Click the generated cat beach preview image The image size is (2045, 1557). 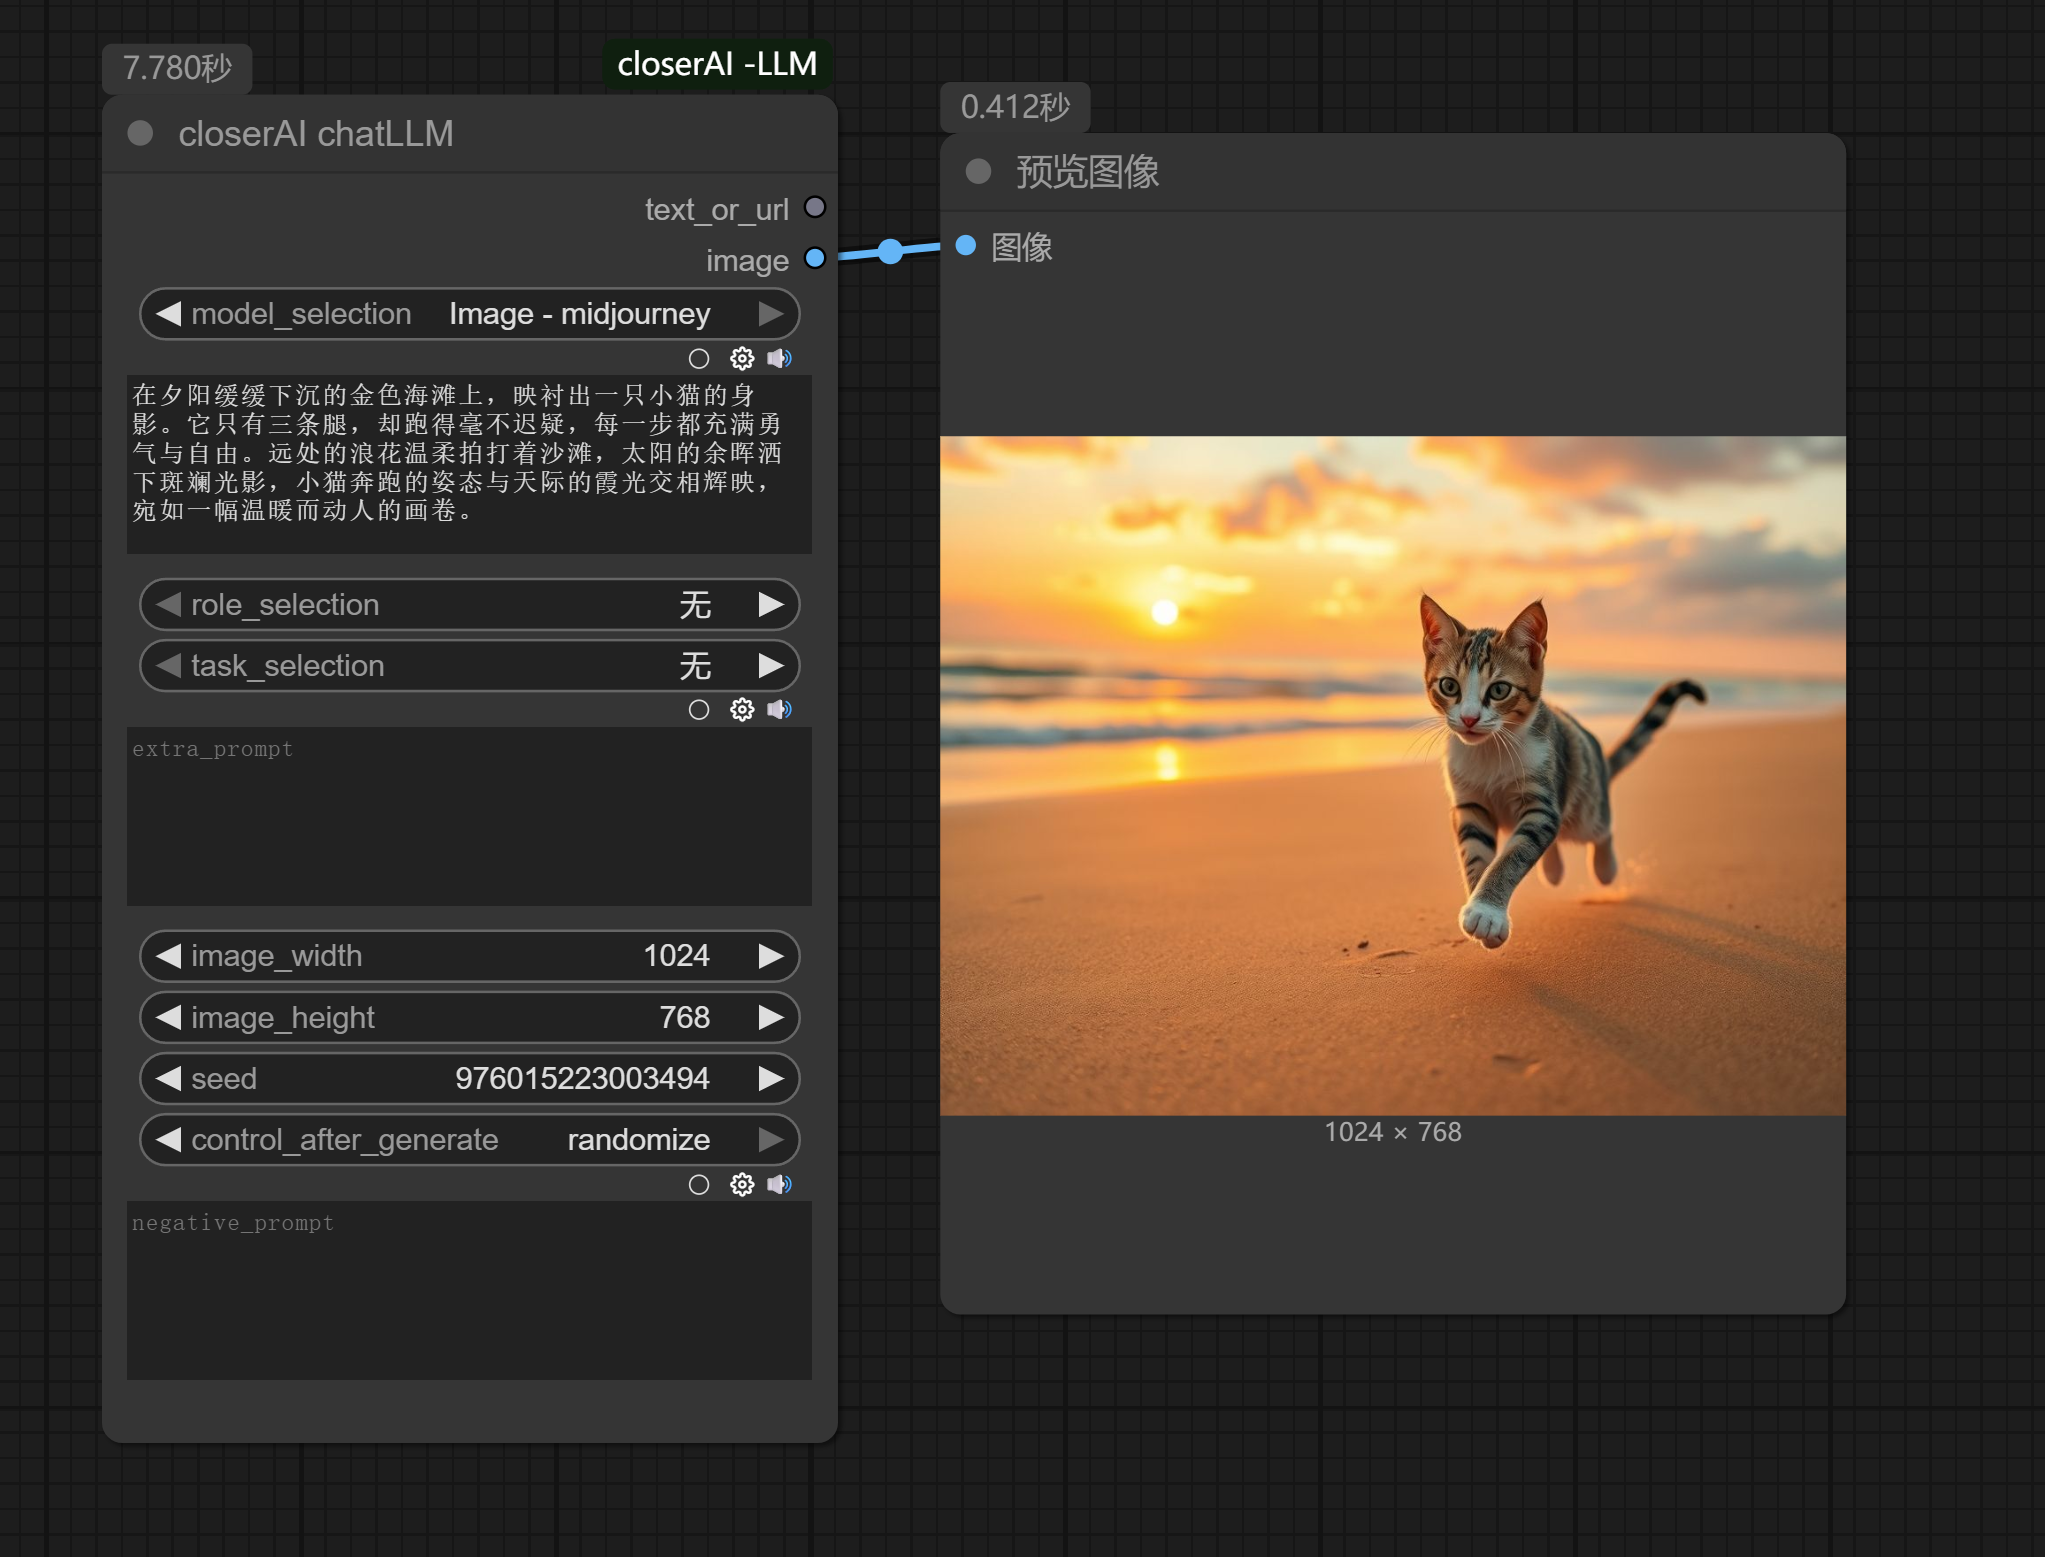click(1393, 776)
